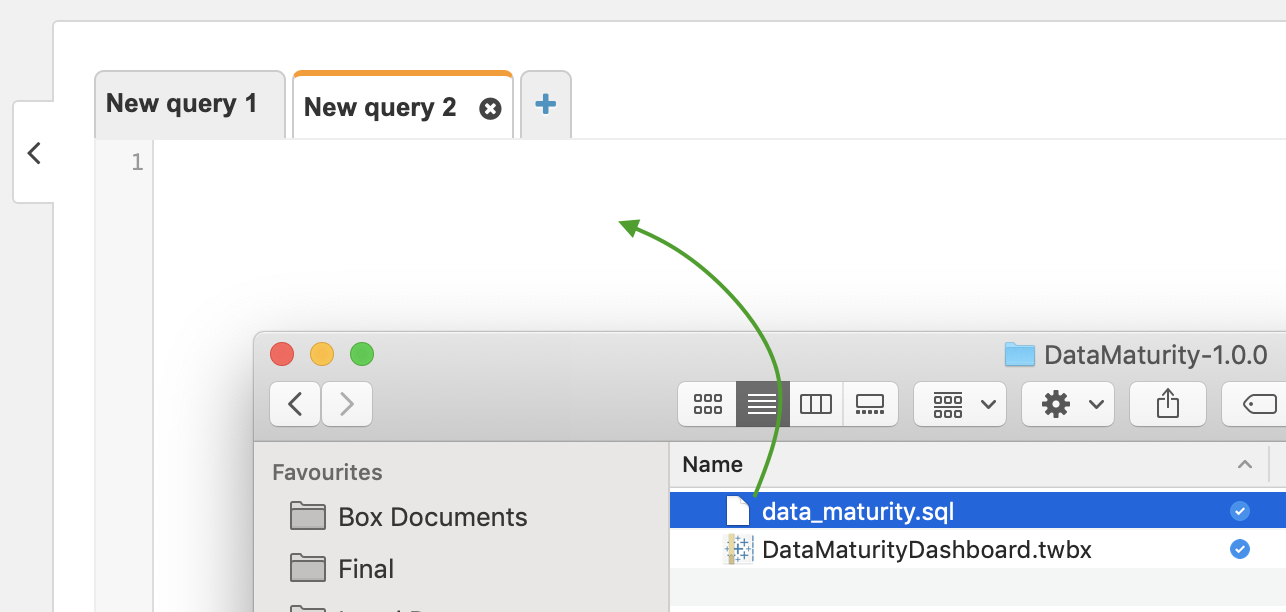The image size is (1286, 612).
Task: Open Box Documents in Favourites sidebar
Action: pos(432,517)
